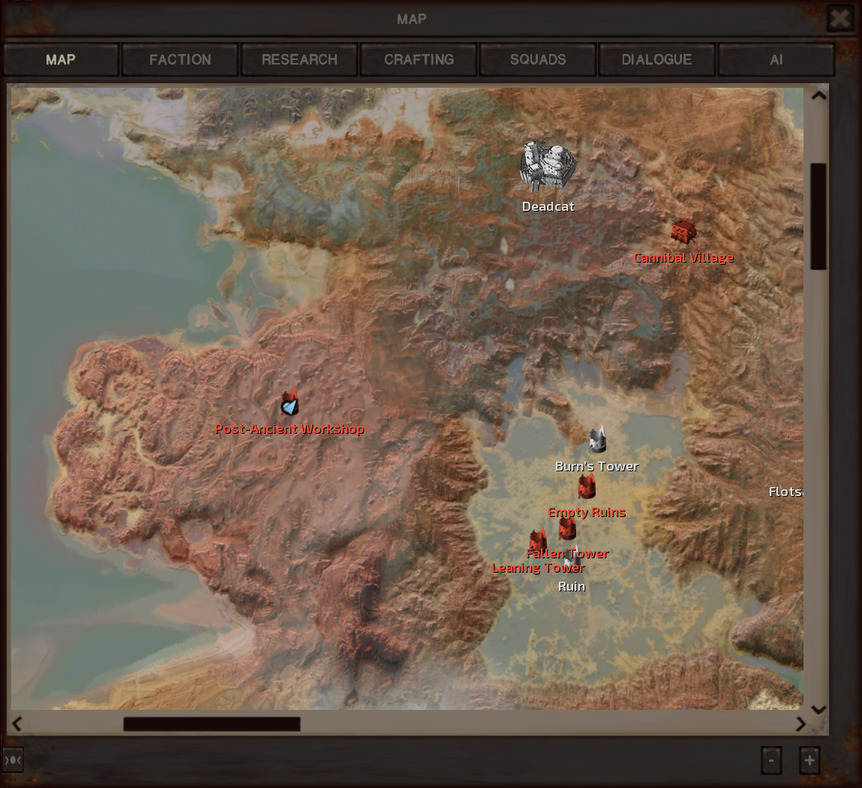This screenshot has height=788, width=862.
Task: Select the Post-Ancient Workshop marker icon
Action: point(290,403)
